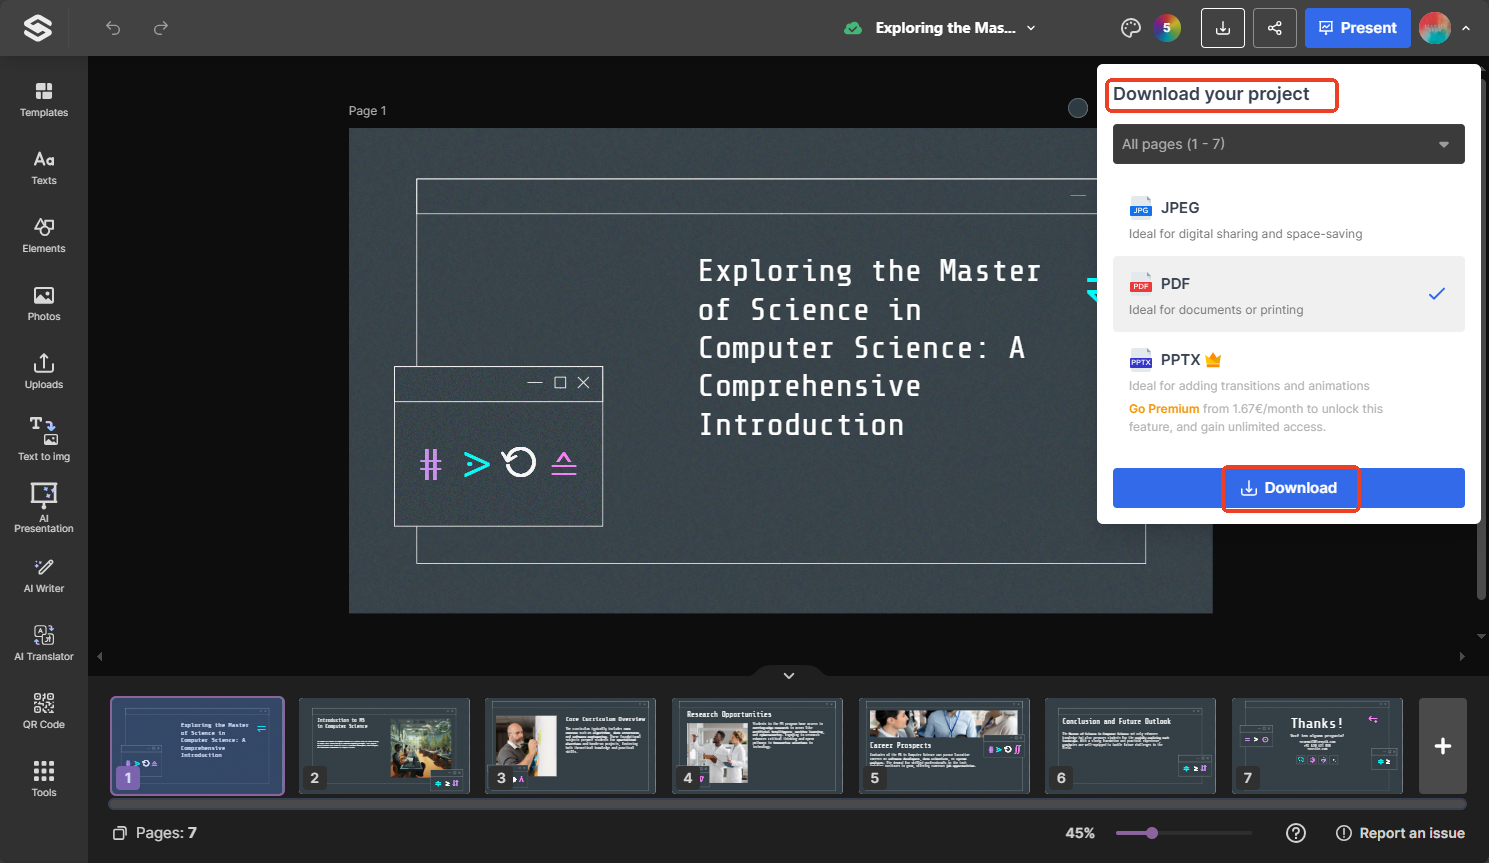Expand the profile menu chevron
The width and height of the screenshot is (1489, 863).
[1466, 28]
